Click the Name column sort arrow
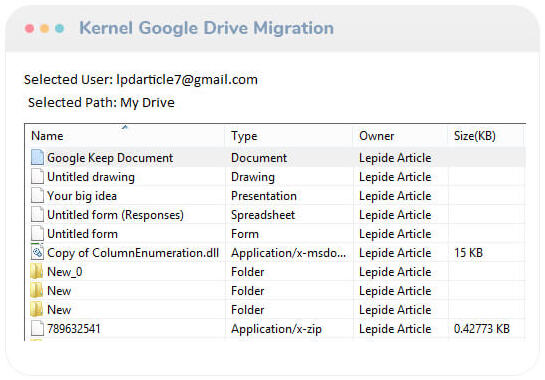 [125, 127]
